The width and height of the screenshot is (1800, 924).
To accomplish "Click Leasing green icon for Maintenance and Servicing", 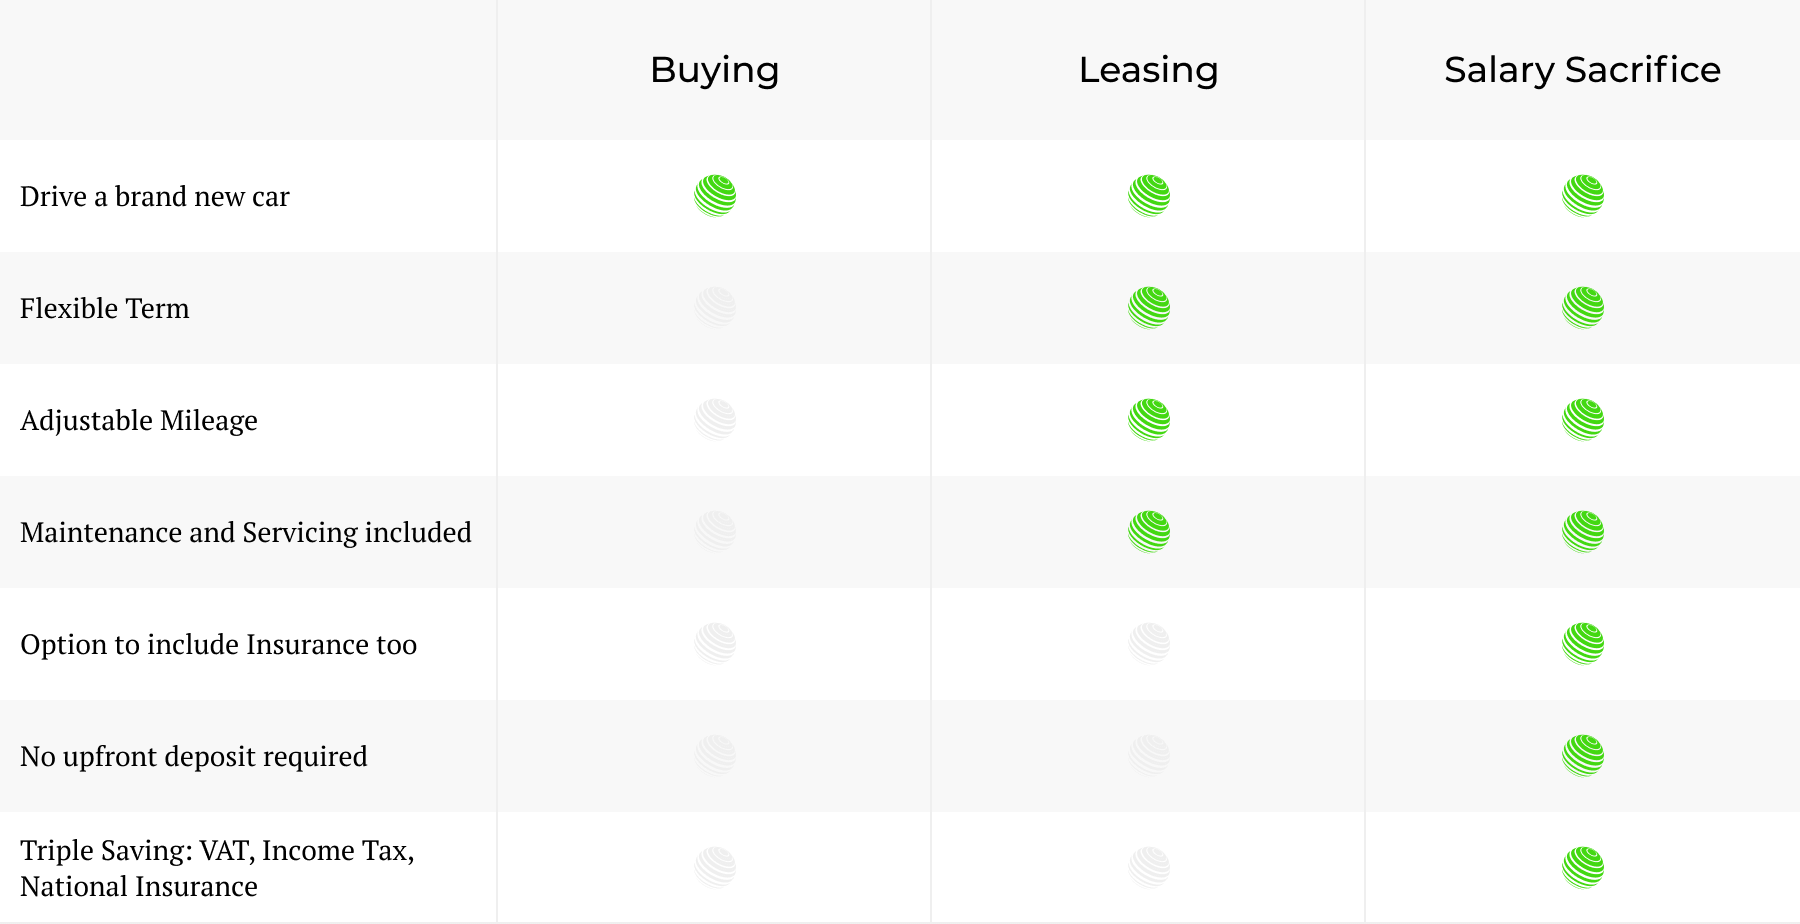I will point(1149,532).
